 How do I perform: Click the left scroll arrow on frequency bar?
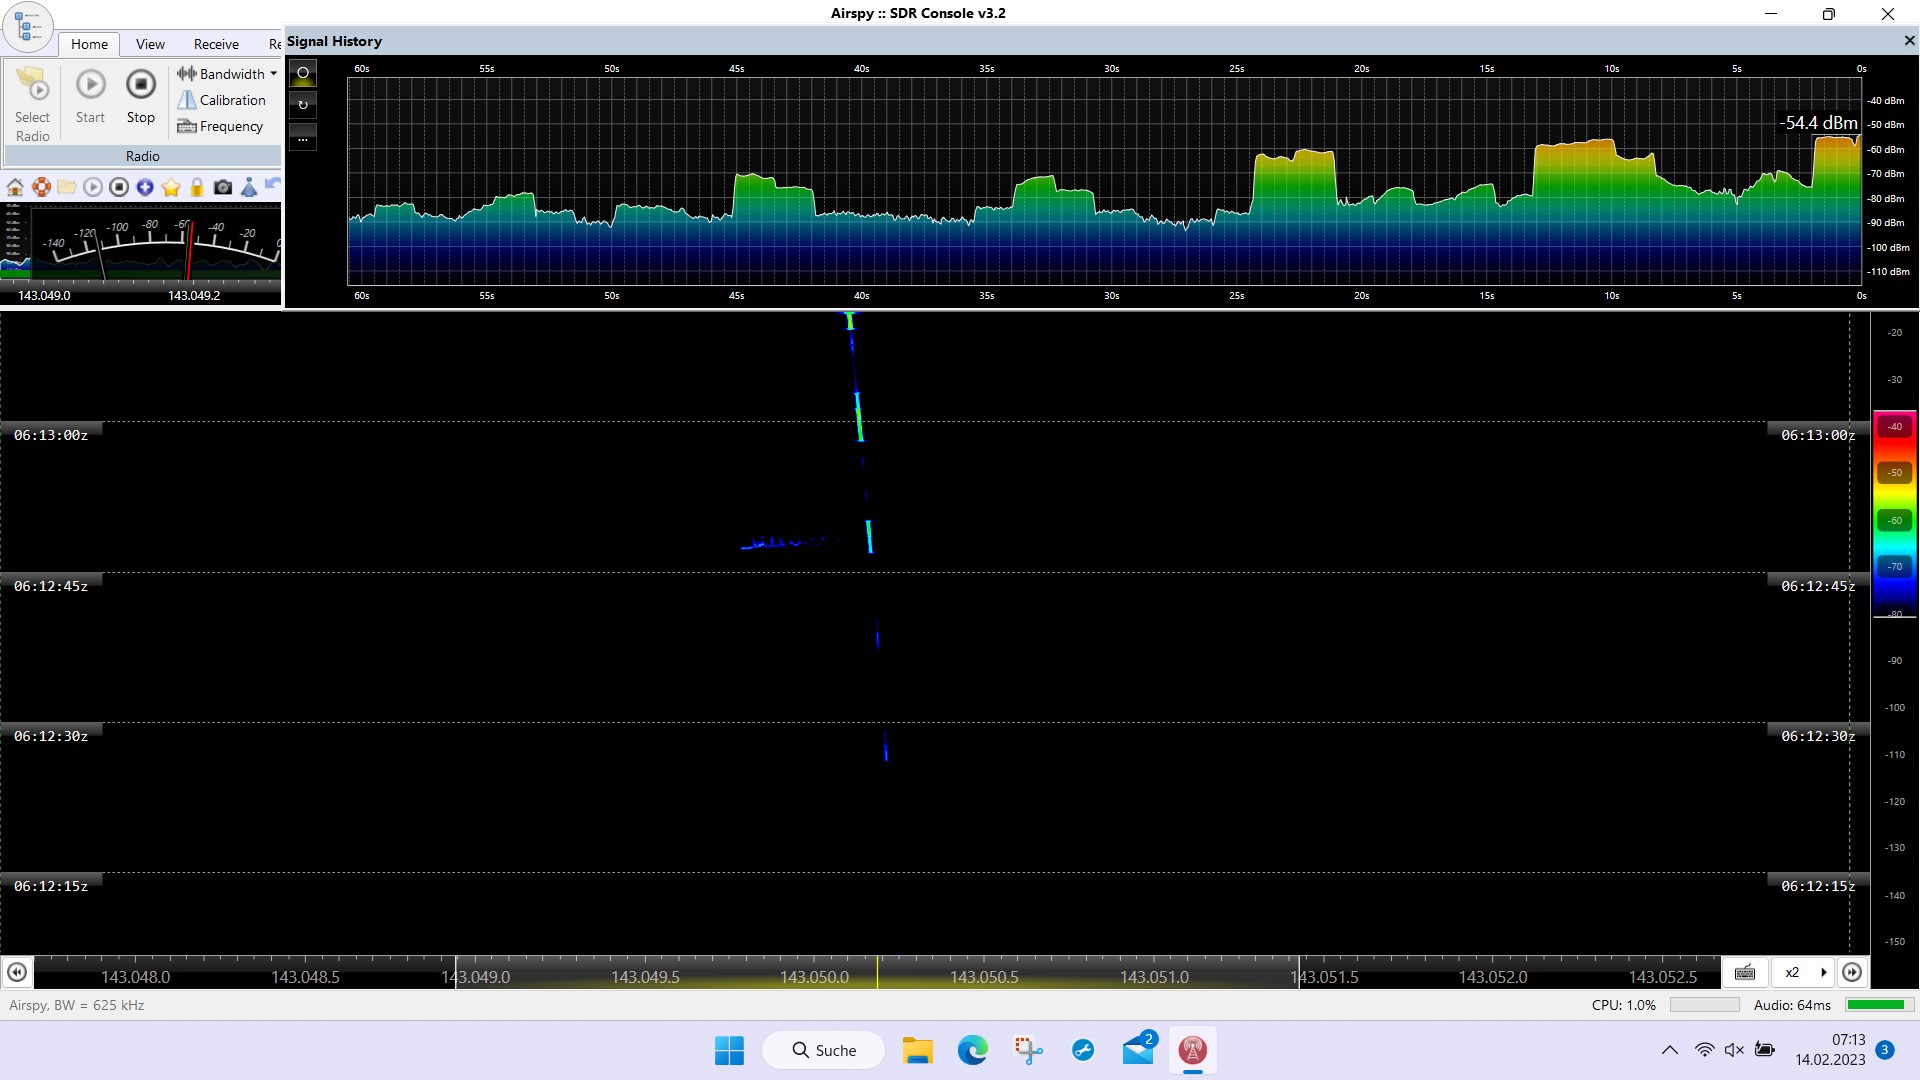(x=17, y=972)
